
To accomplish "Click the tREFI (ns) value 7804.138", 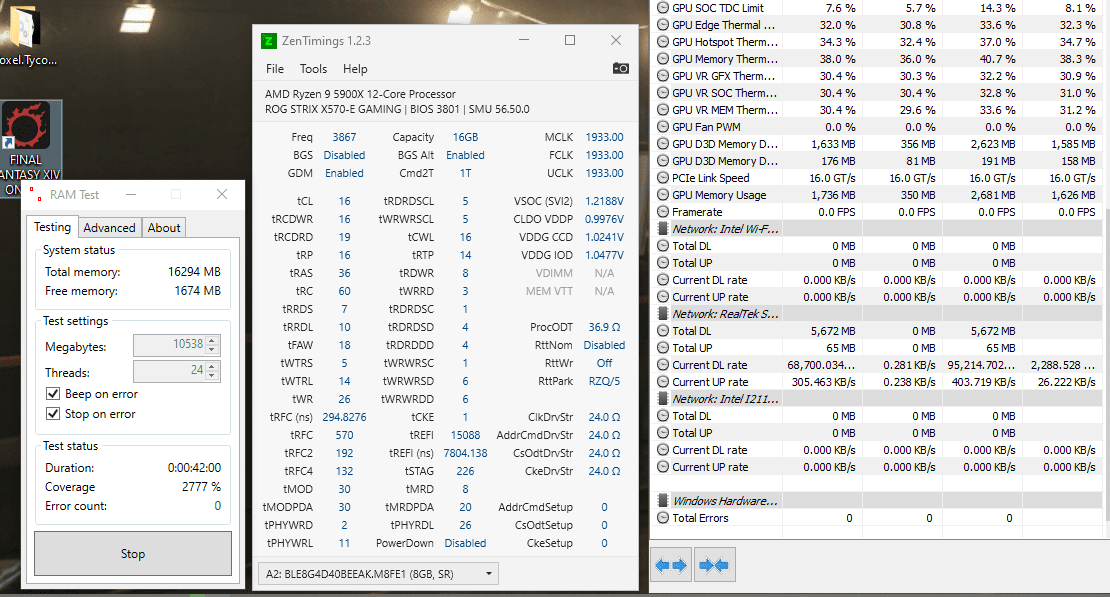I will click(x=465, y=453).
